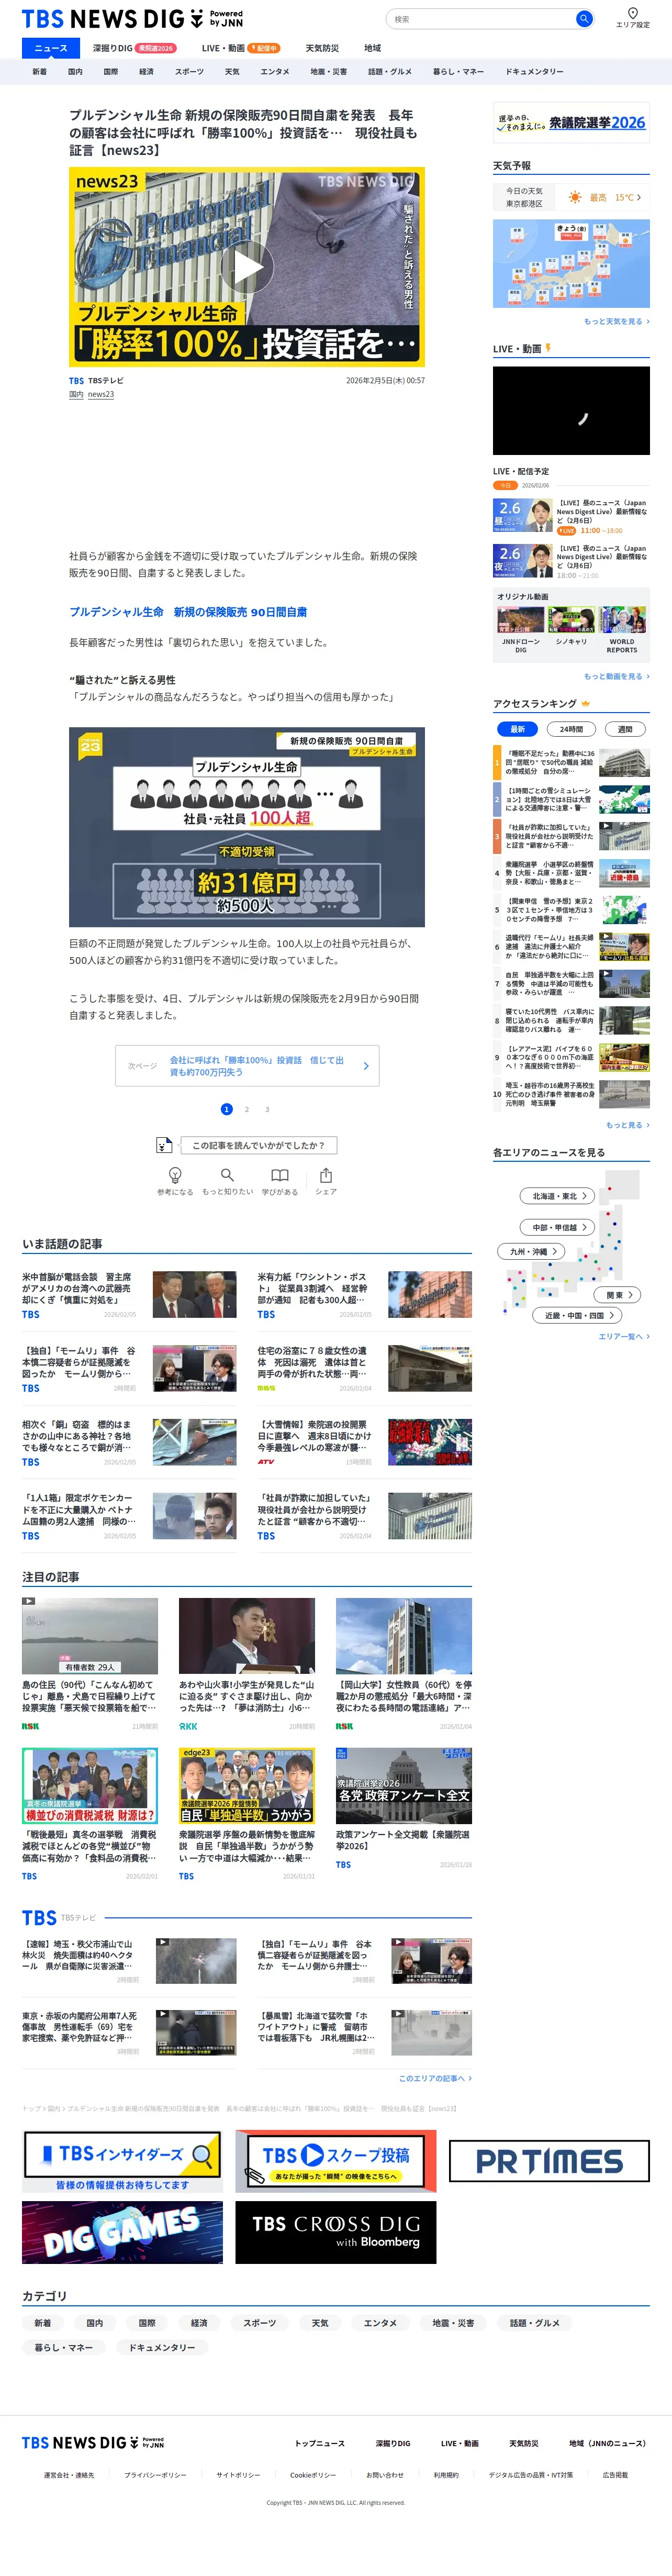Viewport: 672px width, 2576px height.
Task: Click the TBSスクープ投稿 banner
Action: 336,2161
